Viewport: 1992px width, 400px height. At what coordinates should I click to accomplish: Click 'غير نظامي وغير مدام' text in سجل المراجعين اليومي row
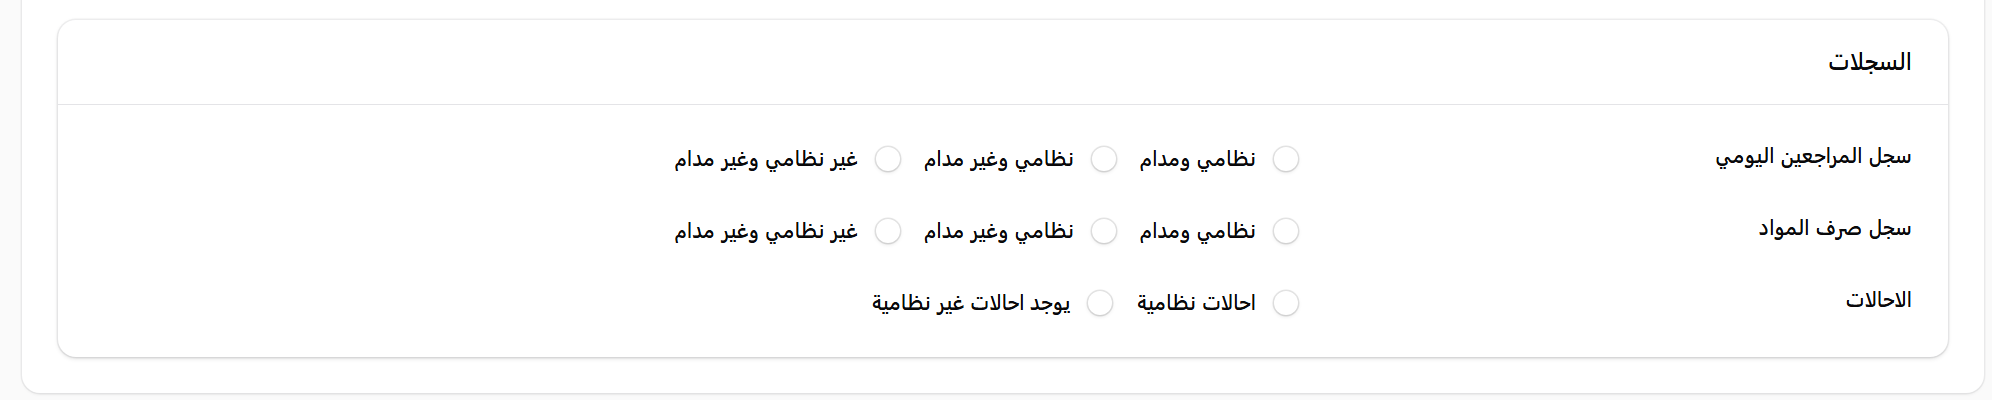click(766, 159)
